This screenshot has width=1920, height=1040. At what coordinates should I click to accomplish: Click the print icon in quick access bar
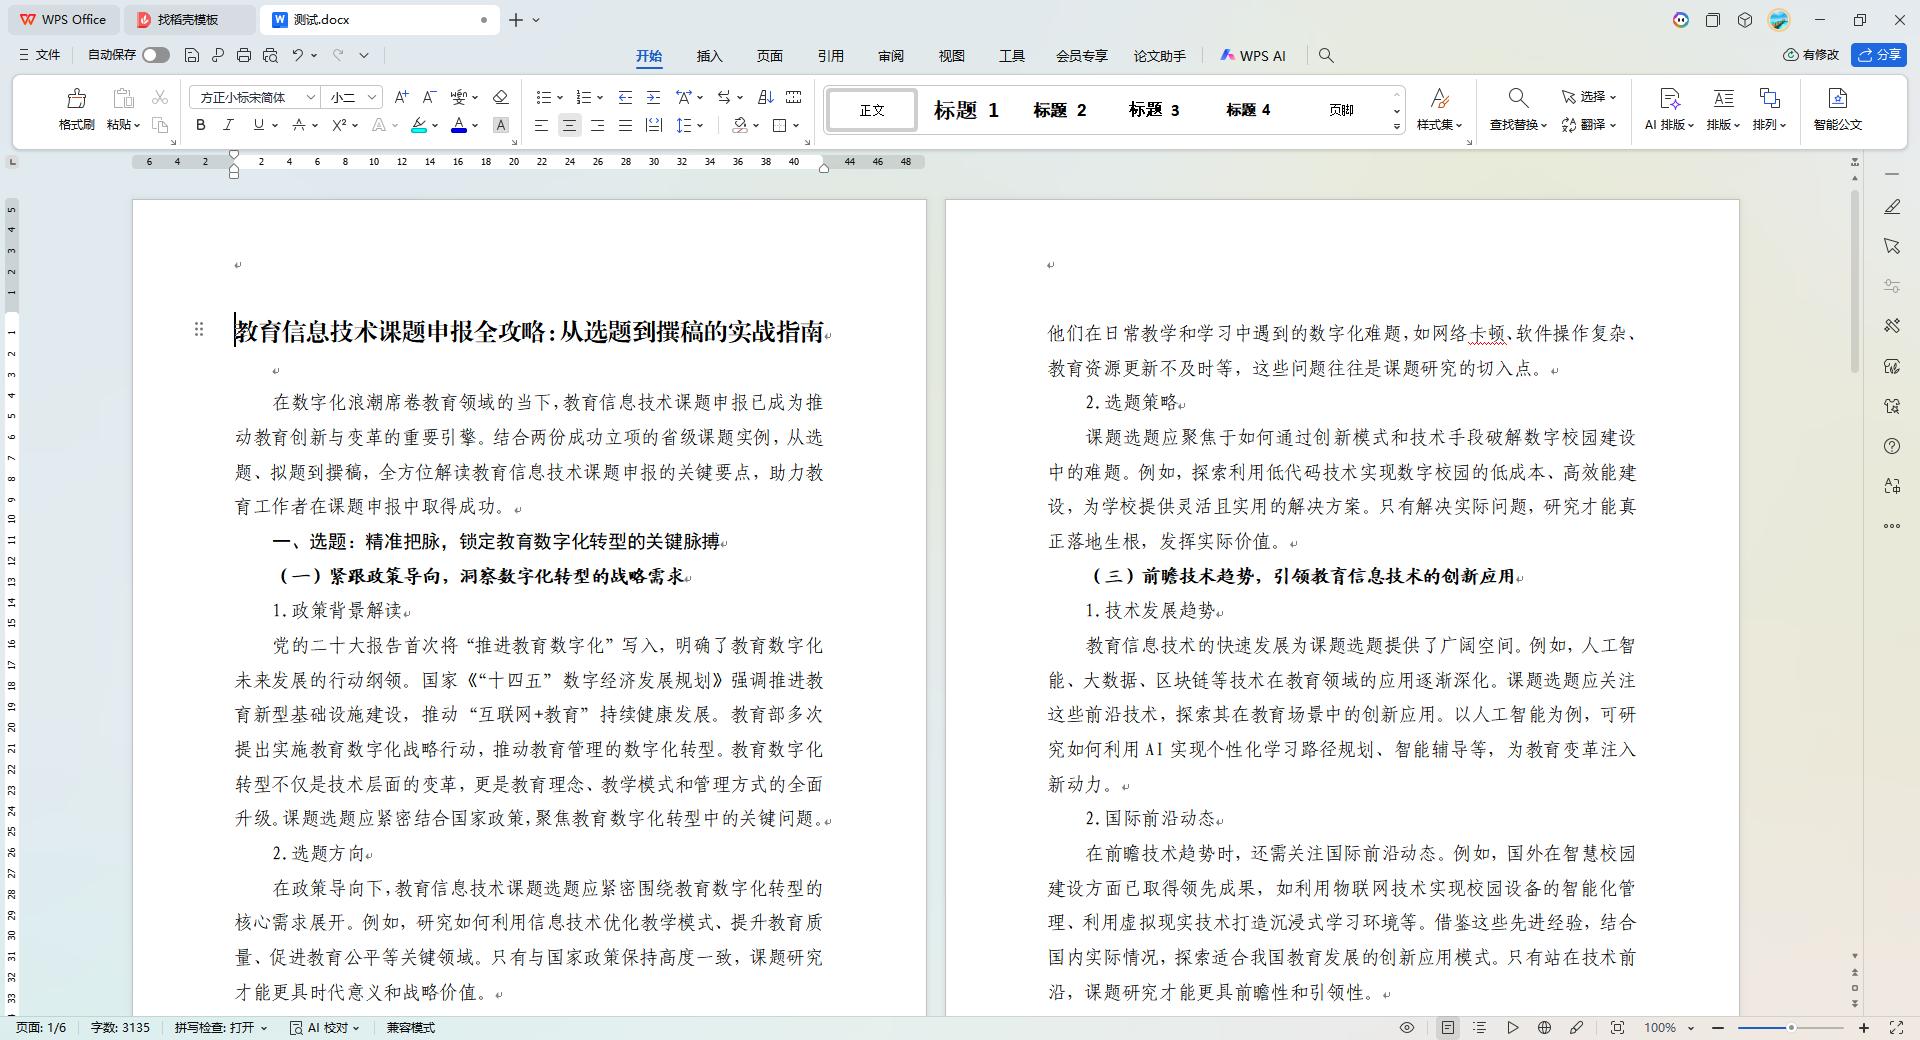coord(244,56)
